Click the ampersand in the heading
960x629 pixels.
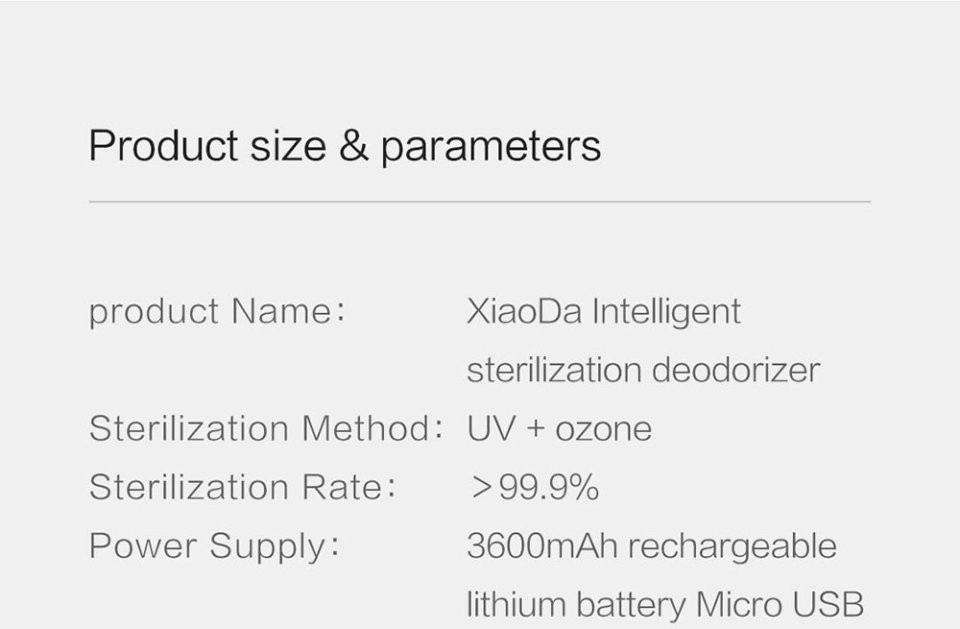pos(353,146)
